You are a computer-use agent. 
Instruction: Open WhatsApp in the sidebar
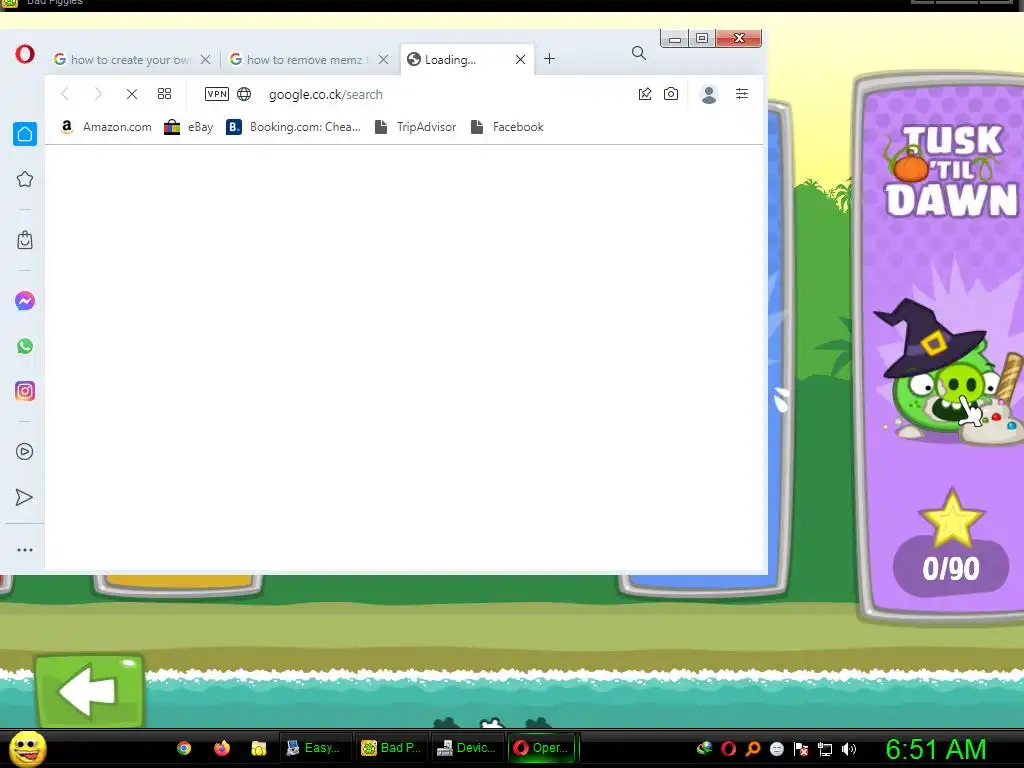coord(25,346)
